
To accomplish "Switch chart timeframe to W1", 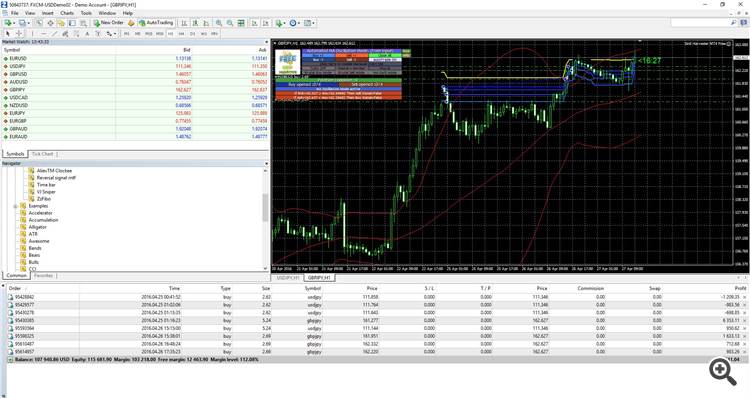I will (204, 33).
